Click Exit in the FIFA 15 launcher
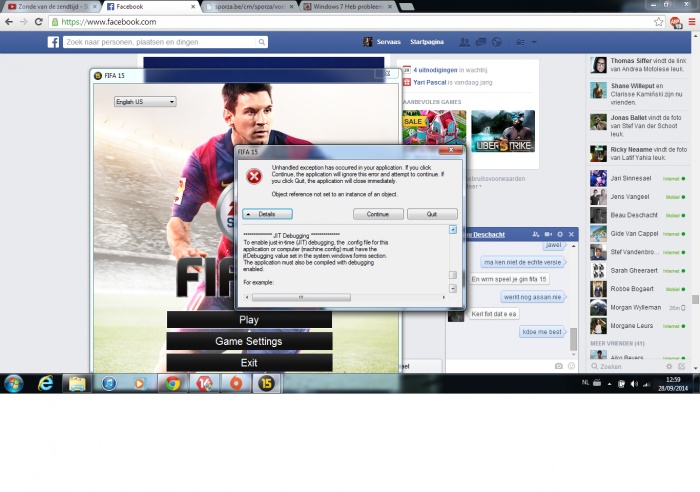 (249, 363)
